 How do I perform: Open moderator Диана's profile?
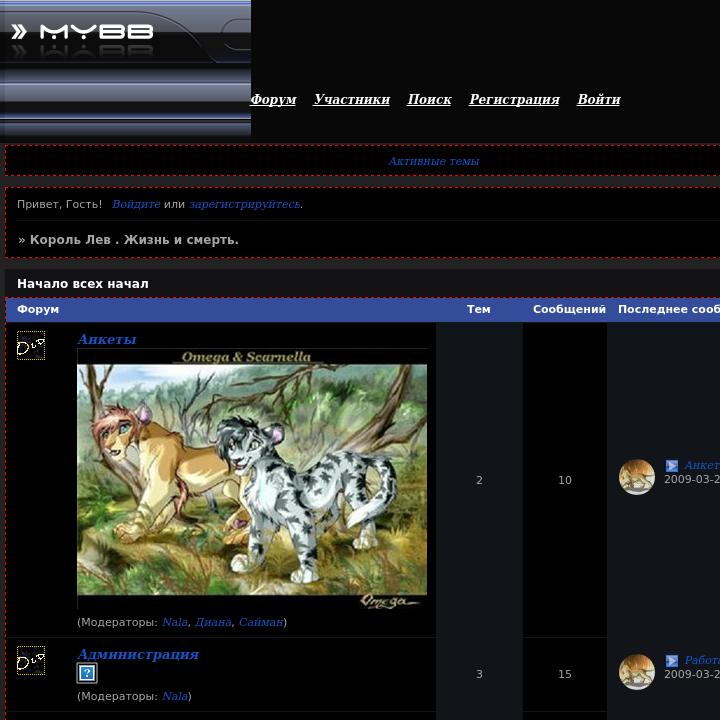(x=213, y=622)
